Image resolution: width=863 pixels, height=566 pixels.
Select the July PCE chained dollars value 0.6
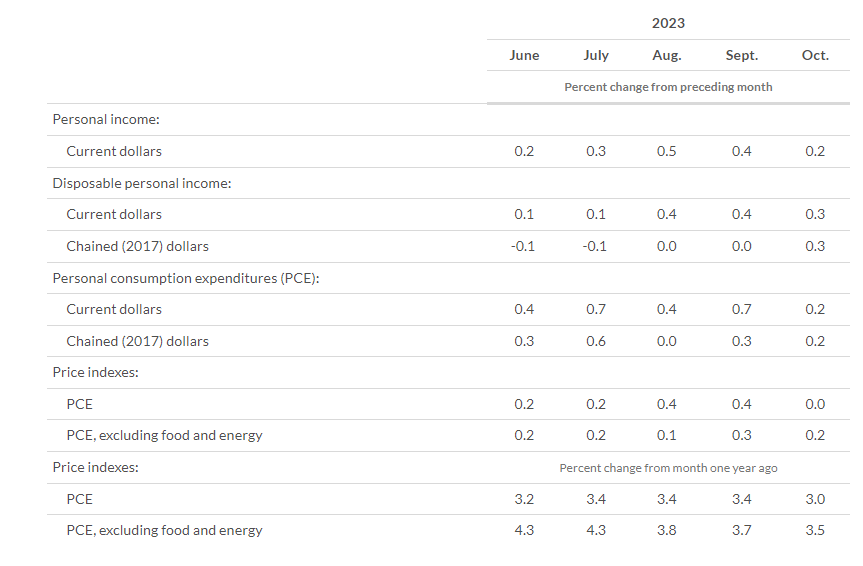(596, 341)
